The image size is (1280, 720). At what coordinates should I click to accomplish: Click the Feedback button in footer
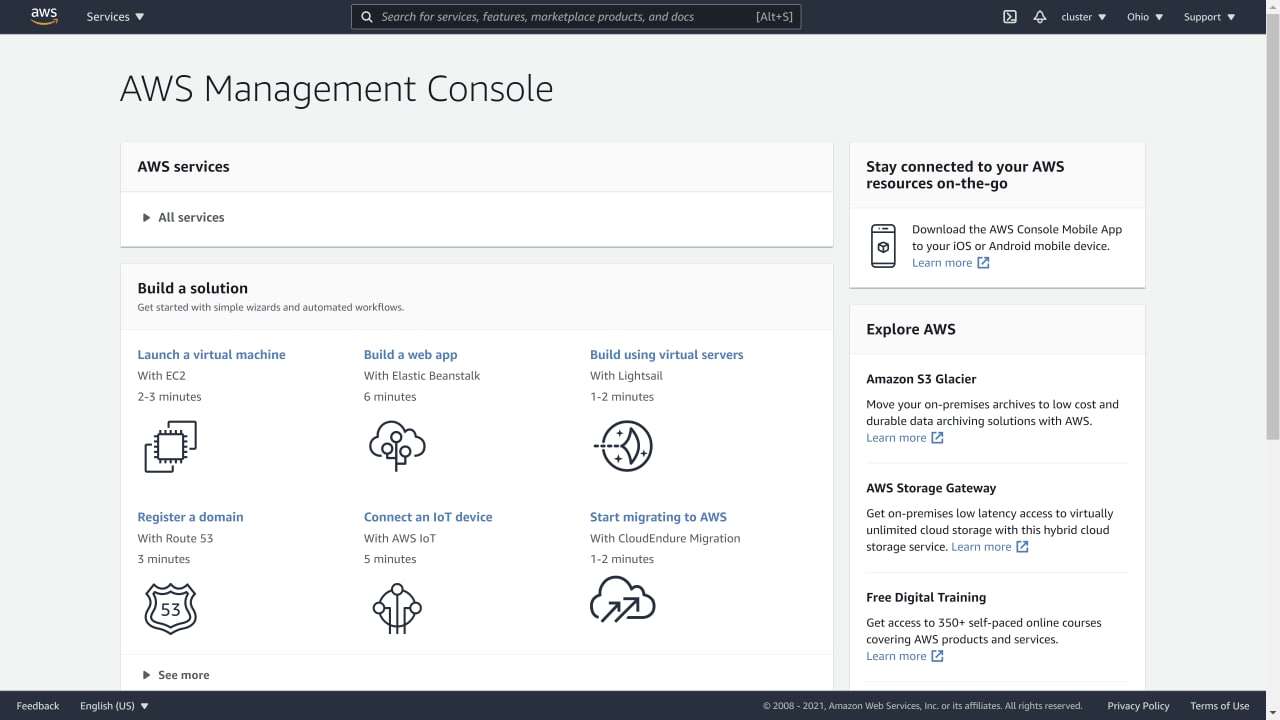coord(38,706)
